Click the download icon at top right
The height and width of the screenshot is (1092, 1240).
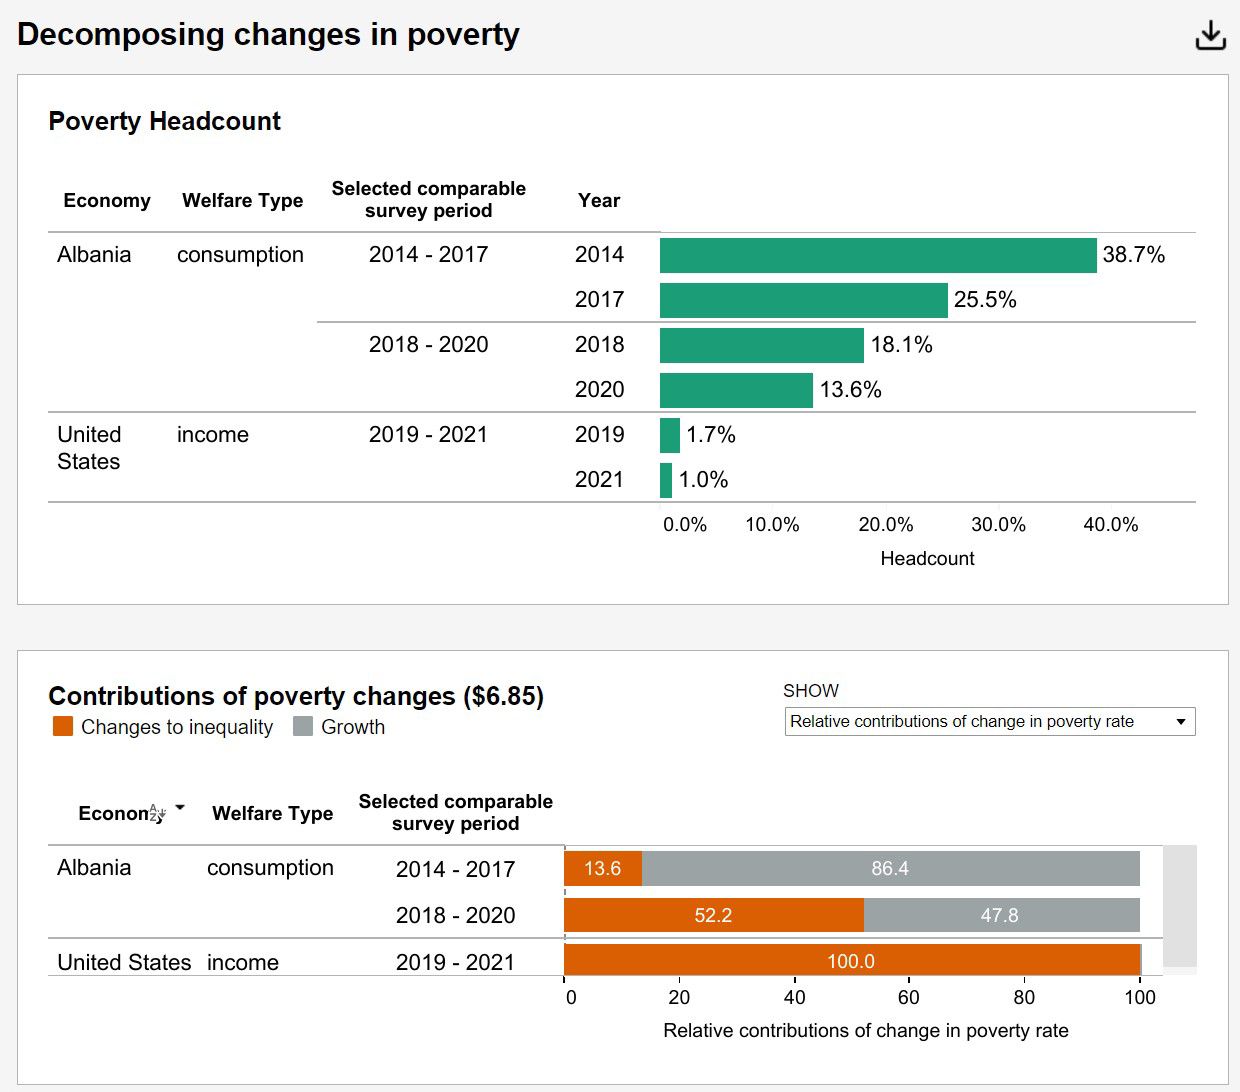(1210, 33)
